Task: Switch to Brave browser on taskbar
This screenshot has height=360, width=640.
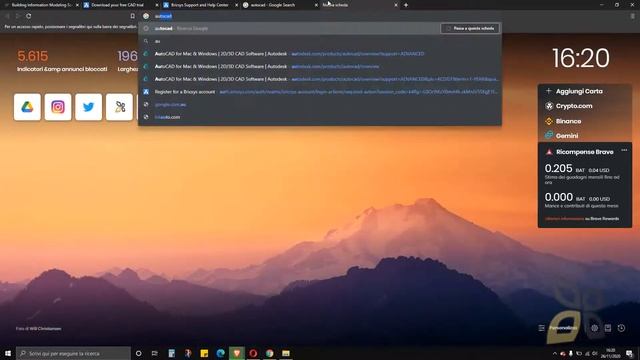Action: 237,353
